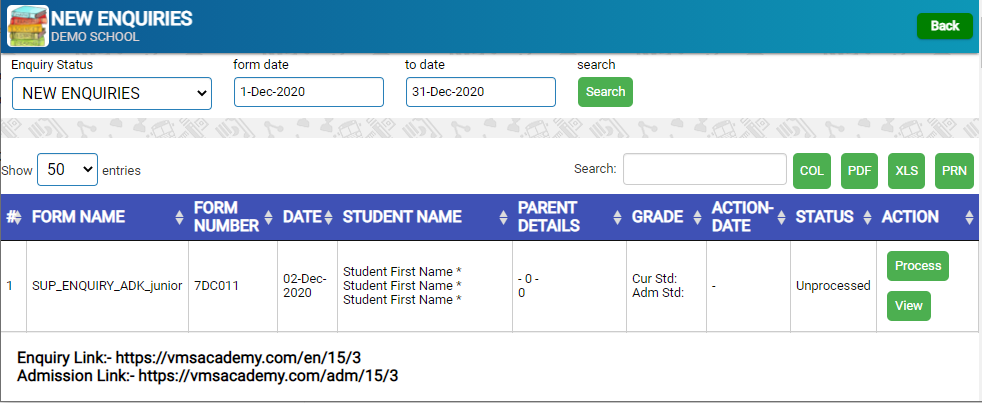Viewport: 982px width, 403px height.
Task: Sort by Form Number column arrows
Action: coord(269,217)
